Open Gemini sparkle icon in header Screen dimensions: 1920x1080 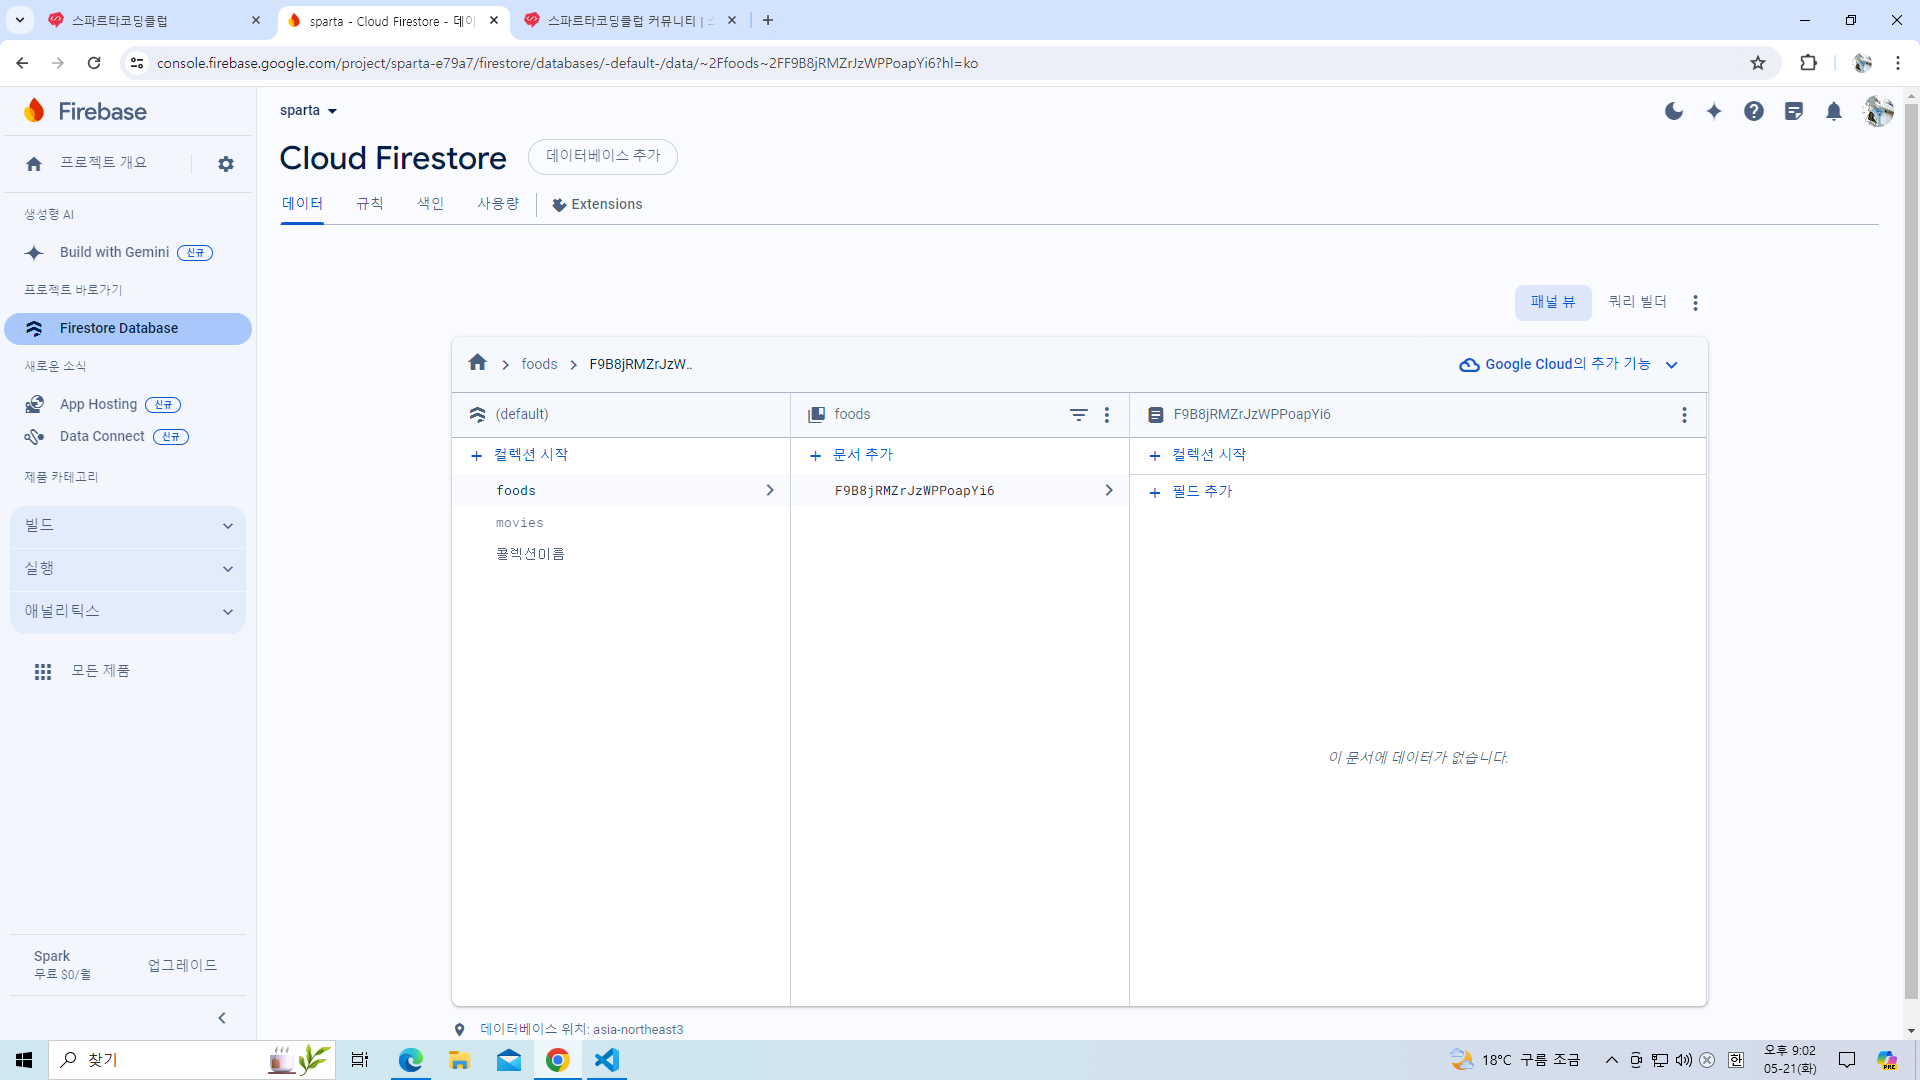1714,111
